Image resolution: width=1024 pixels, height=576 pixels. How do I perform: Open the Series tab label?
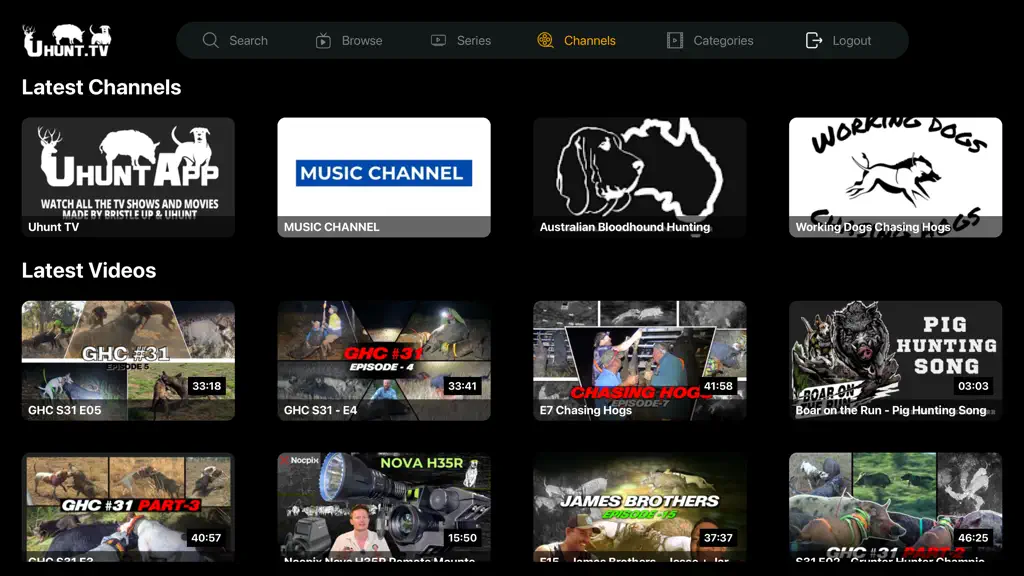point(473,40)
